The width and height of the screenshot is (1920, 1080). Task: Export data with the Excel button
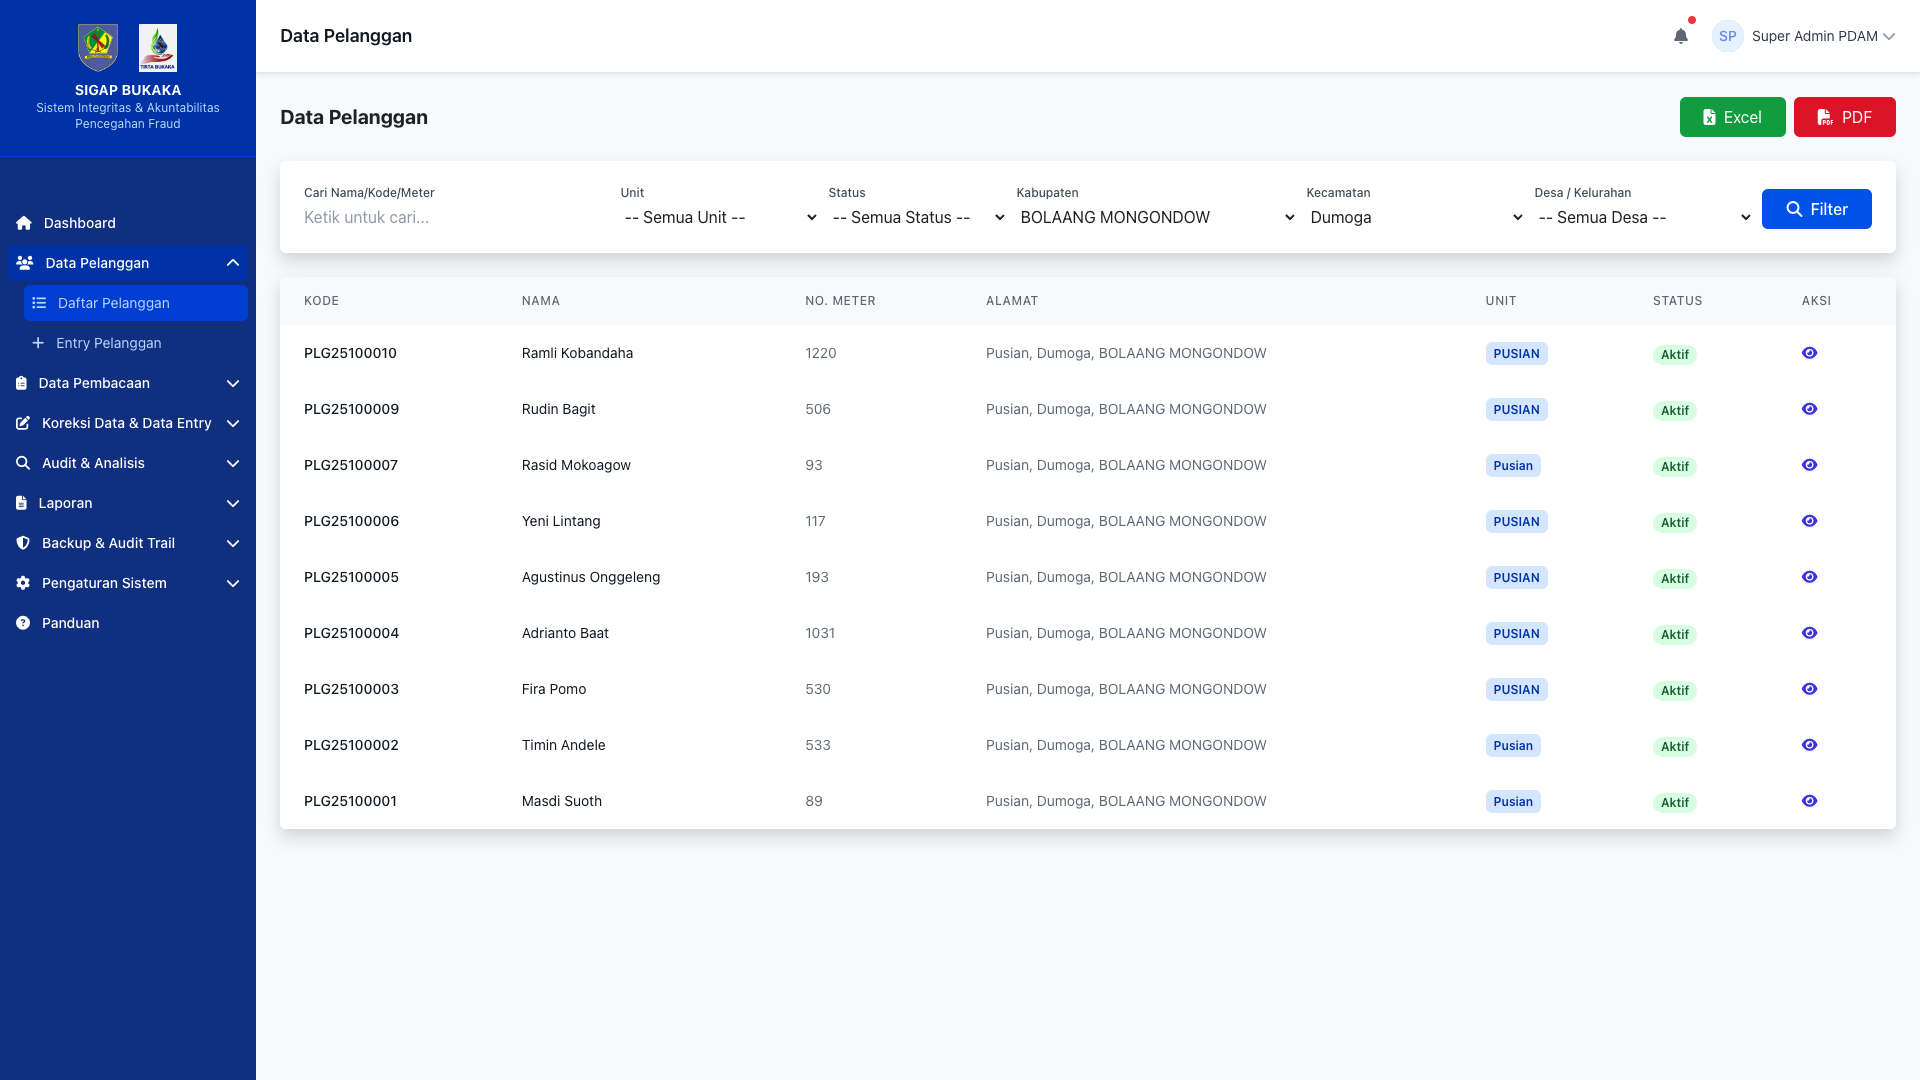point(1732,117)
